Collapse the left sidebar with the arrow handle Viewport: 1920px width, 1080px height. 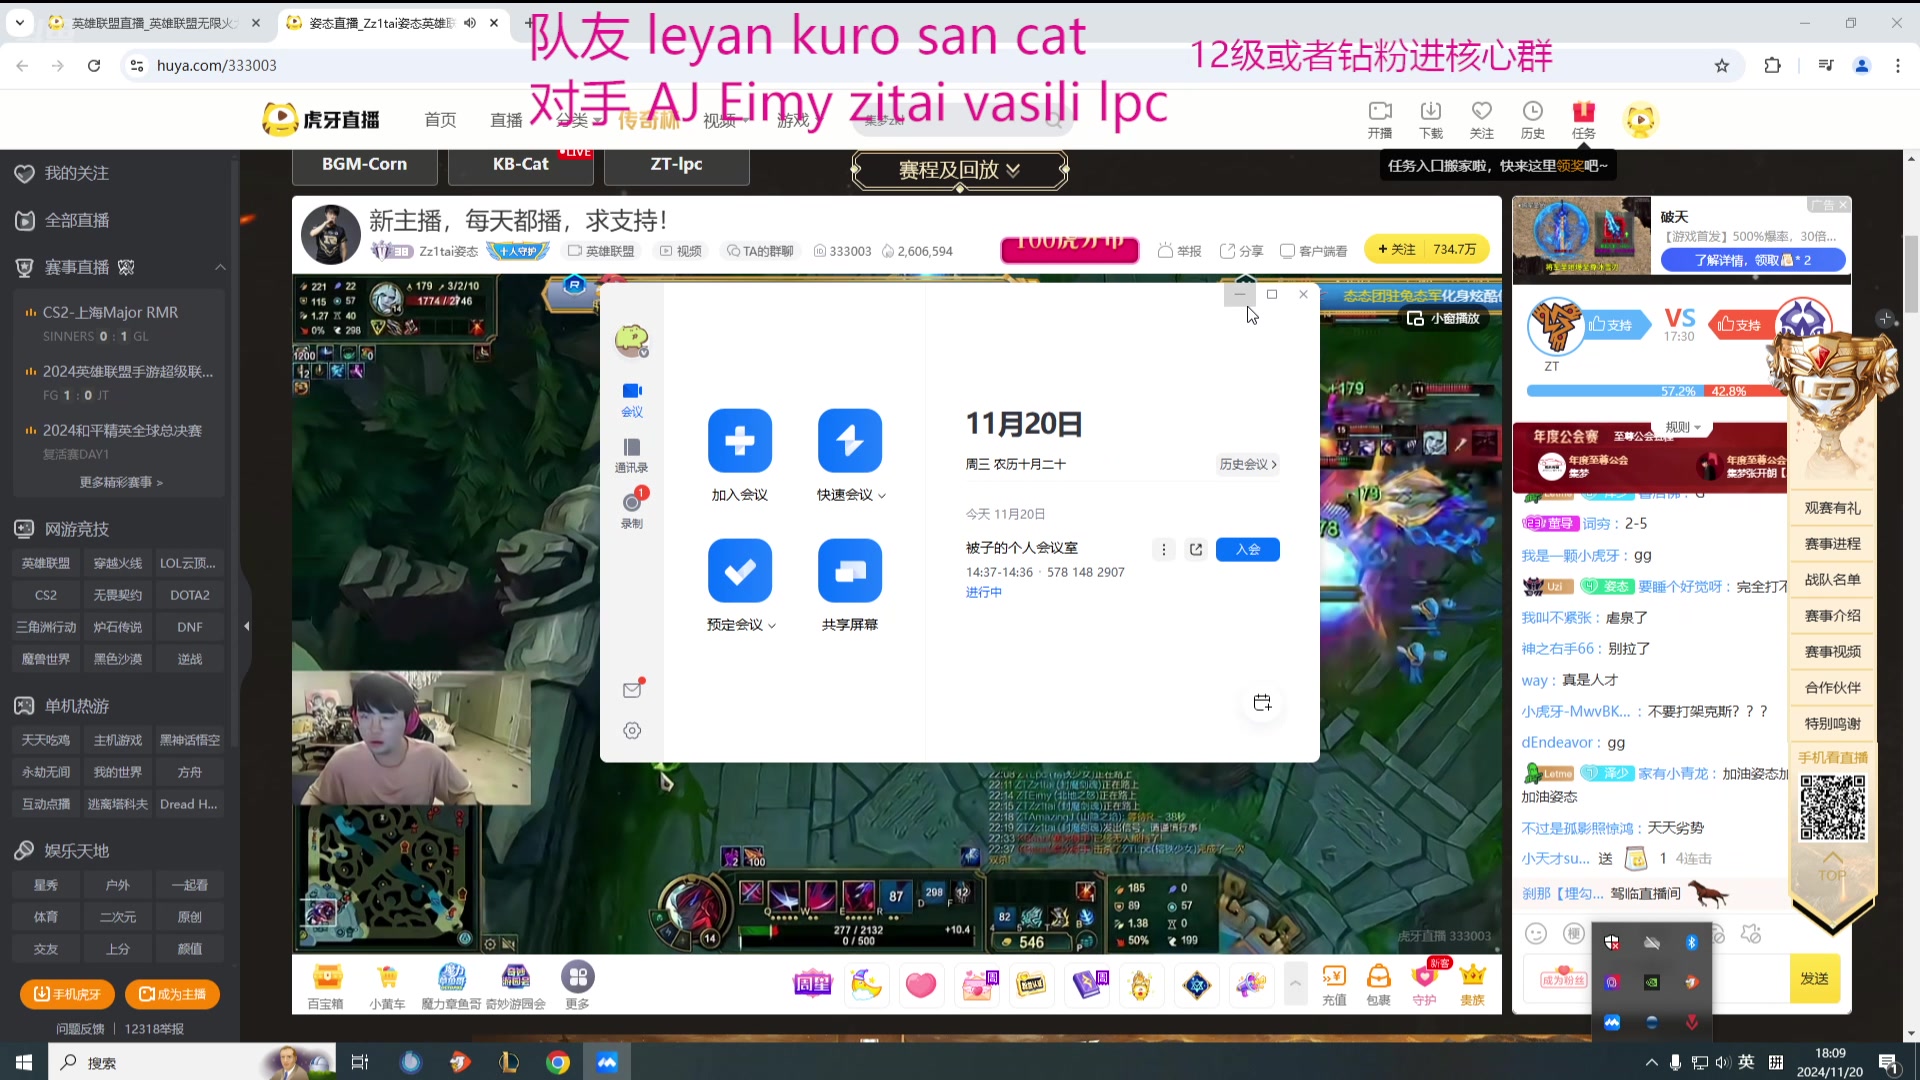(246, 627)
